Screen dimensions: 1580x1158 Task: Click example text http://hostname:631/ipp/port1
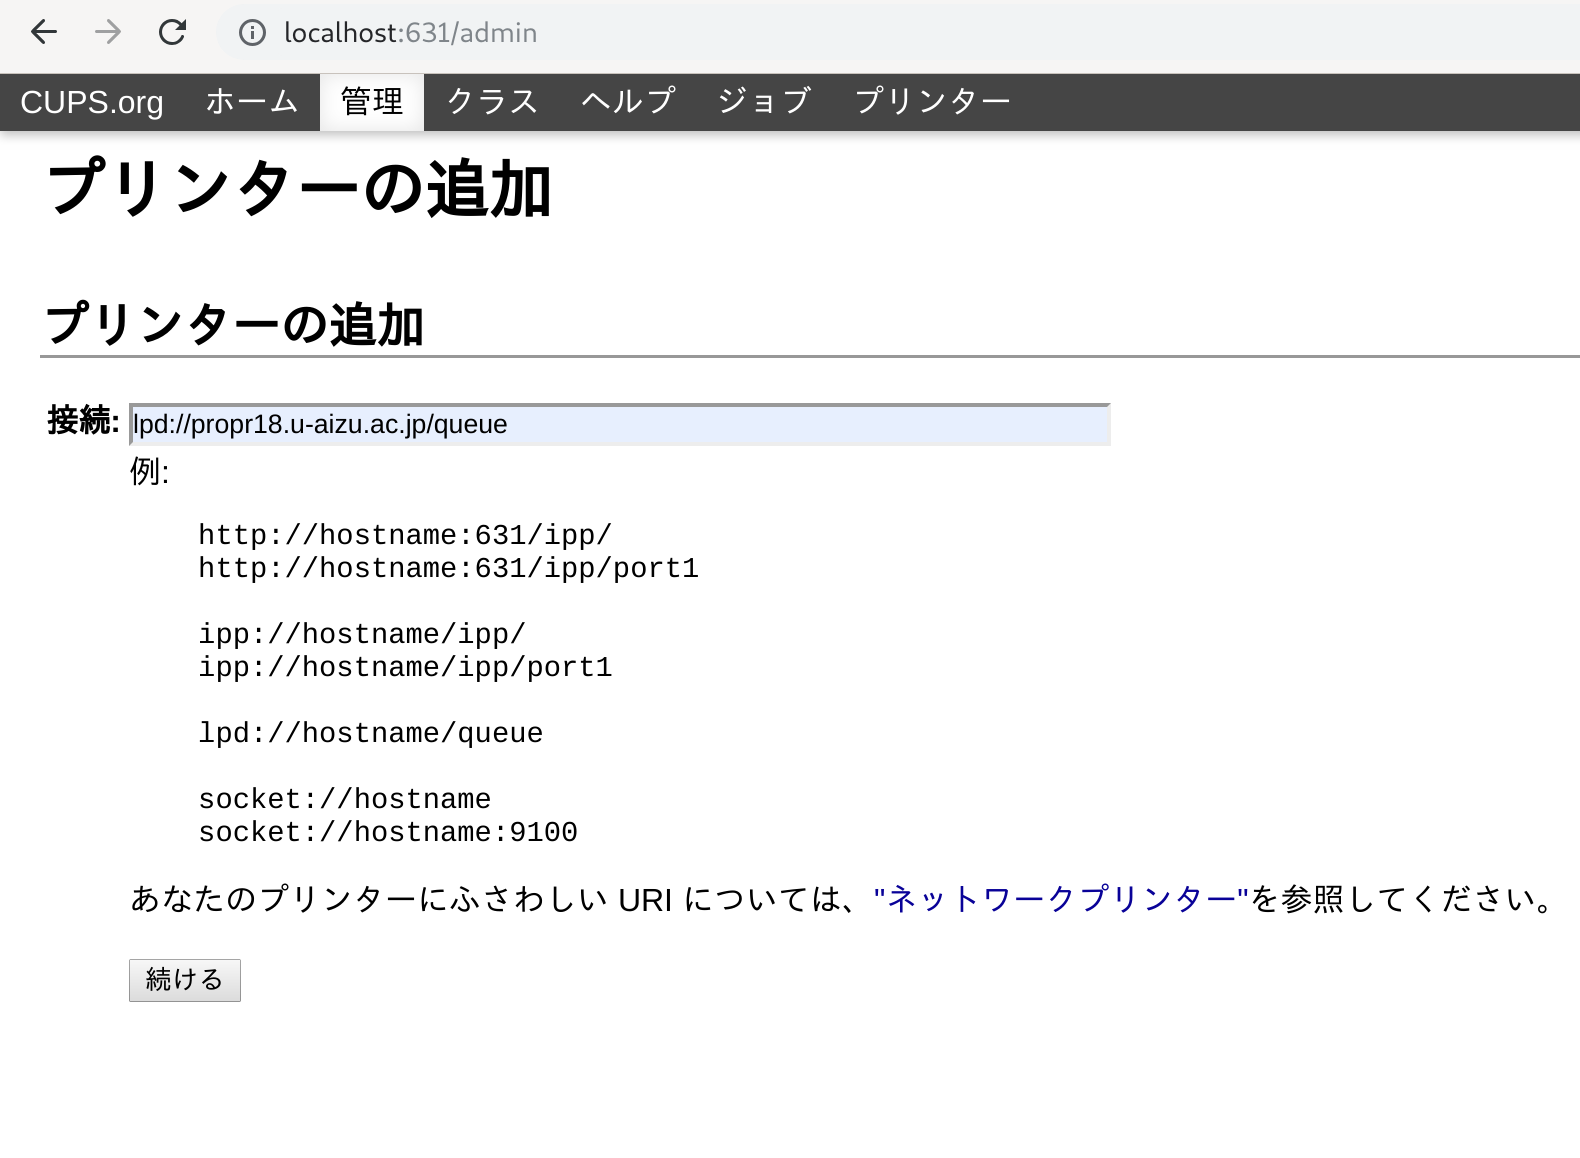[448, 569]
